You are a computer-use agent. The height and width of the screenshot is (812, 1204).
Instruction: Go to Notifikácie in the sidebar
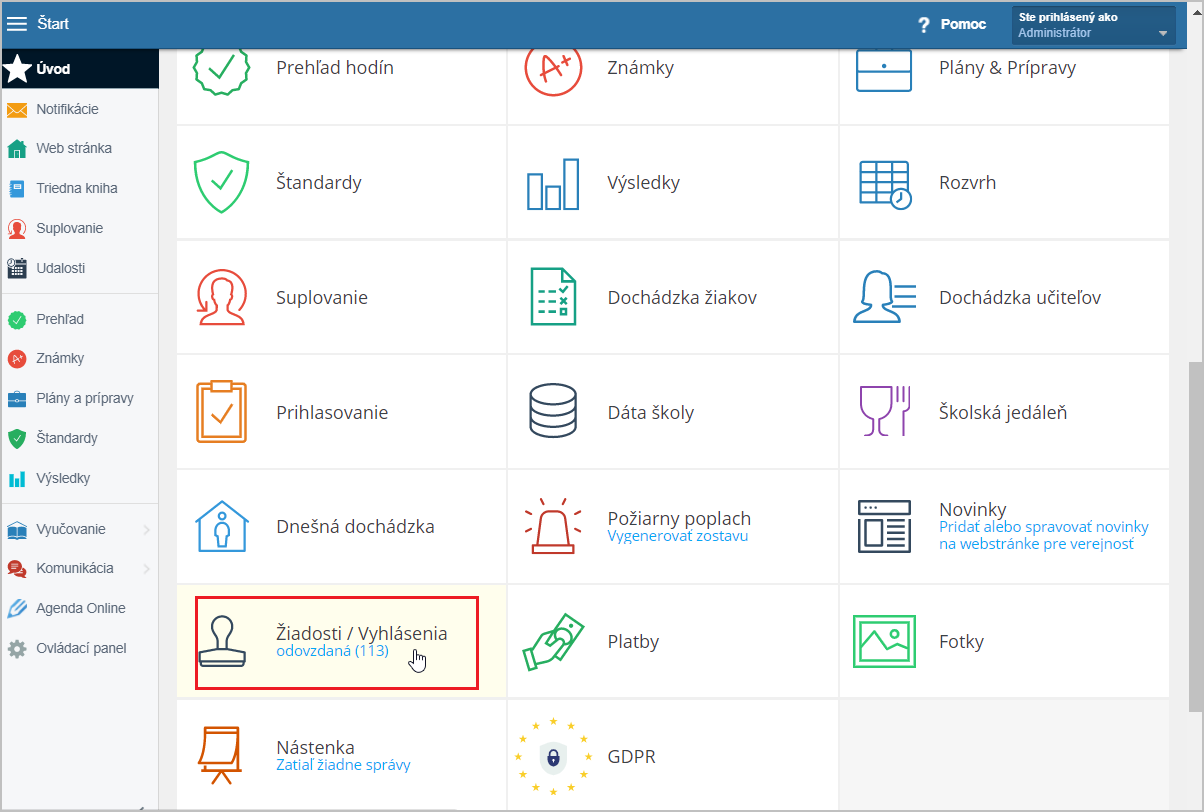67,109
